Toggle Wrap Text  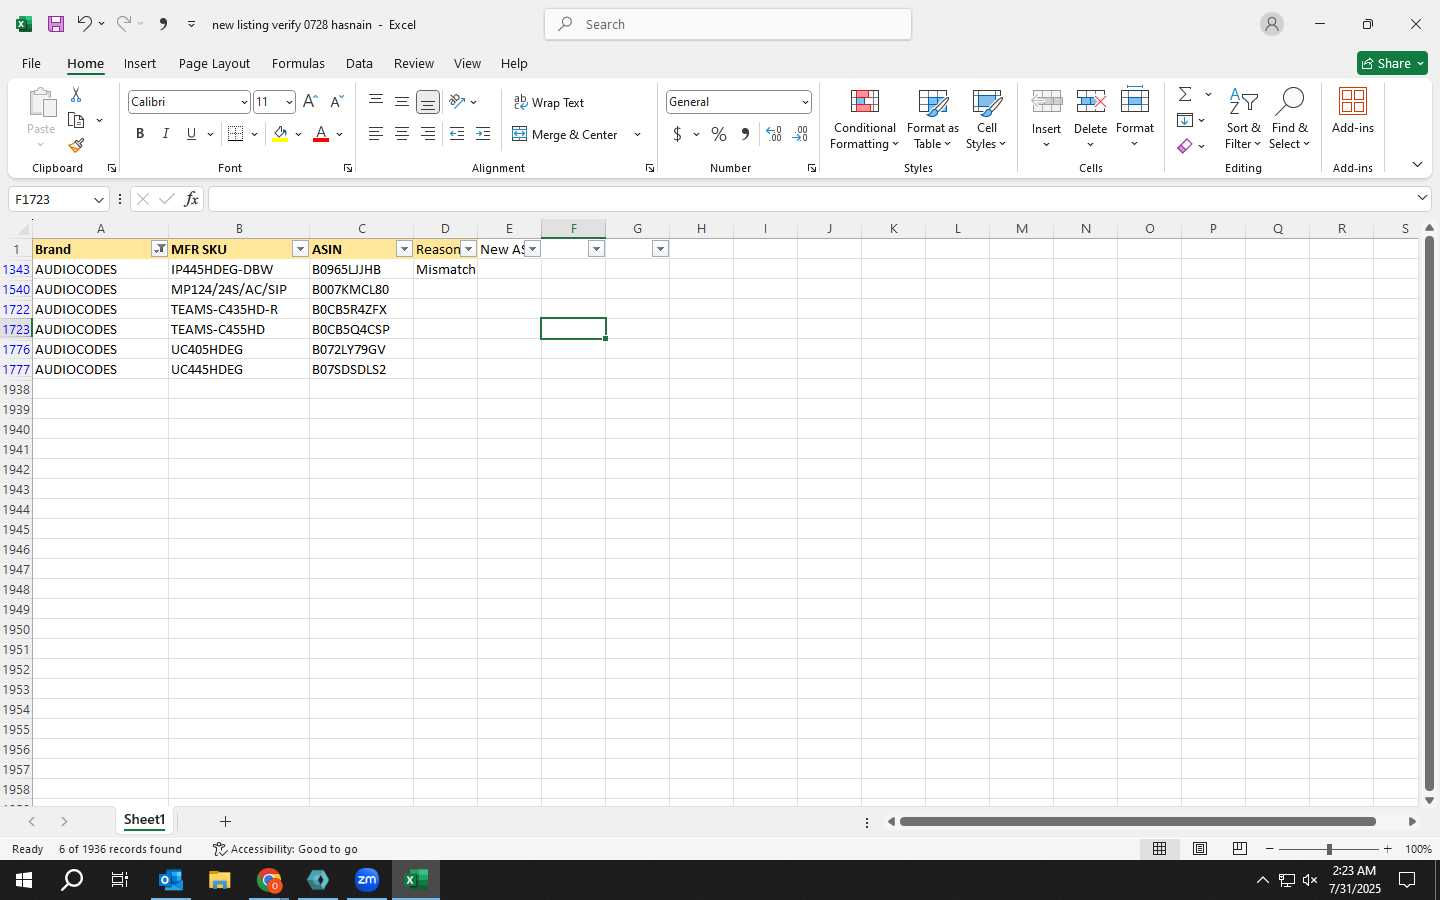549,102
